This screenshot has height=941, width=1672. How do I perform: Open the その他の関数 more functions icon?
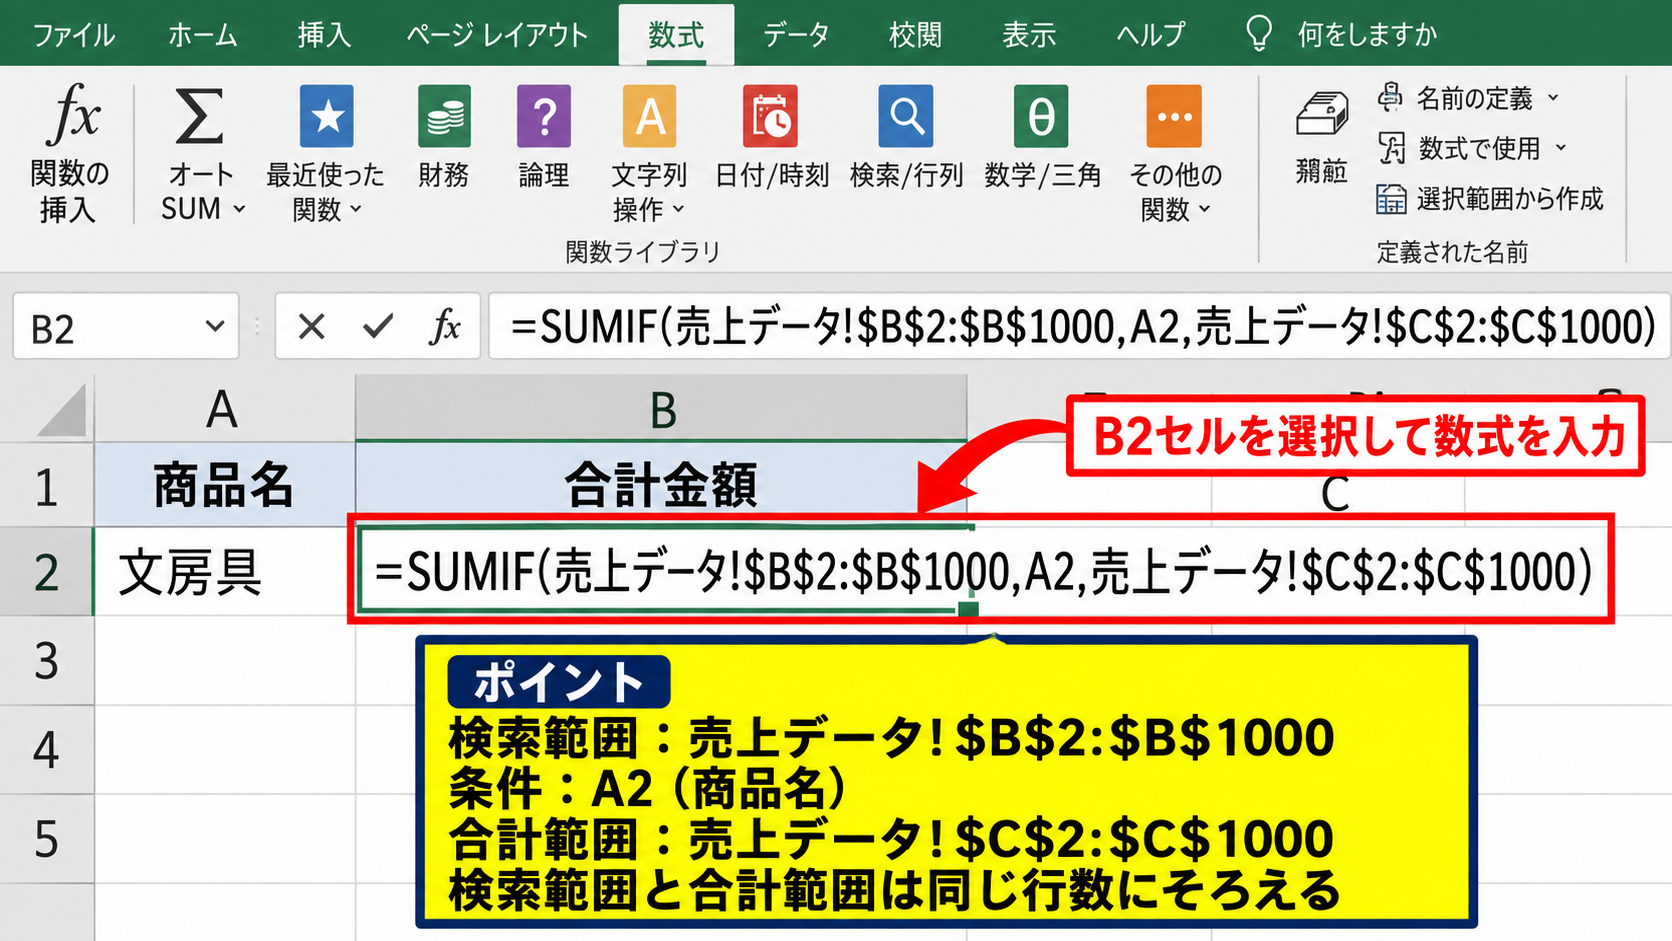(1174, 116)
